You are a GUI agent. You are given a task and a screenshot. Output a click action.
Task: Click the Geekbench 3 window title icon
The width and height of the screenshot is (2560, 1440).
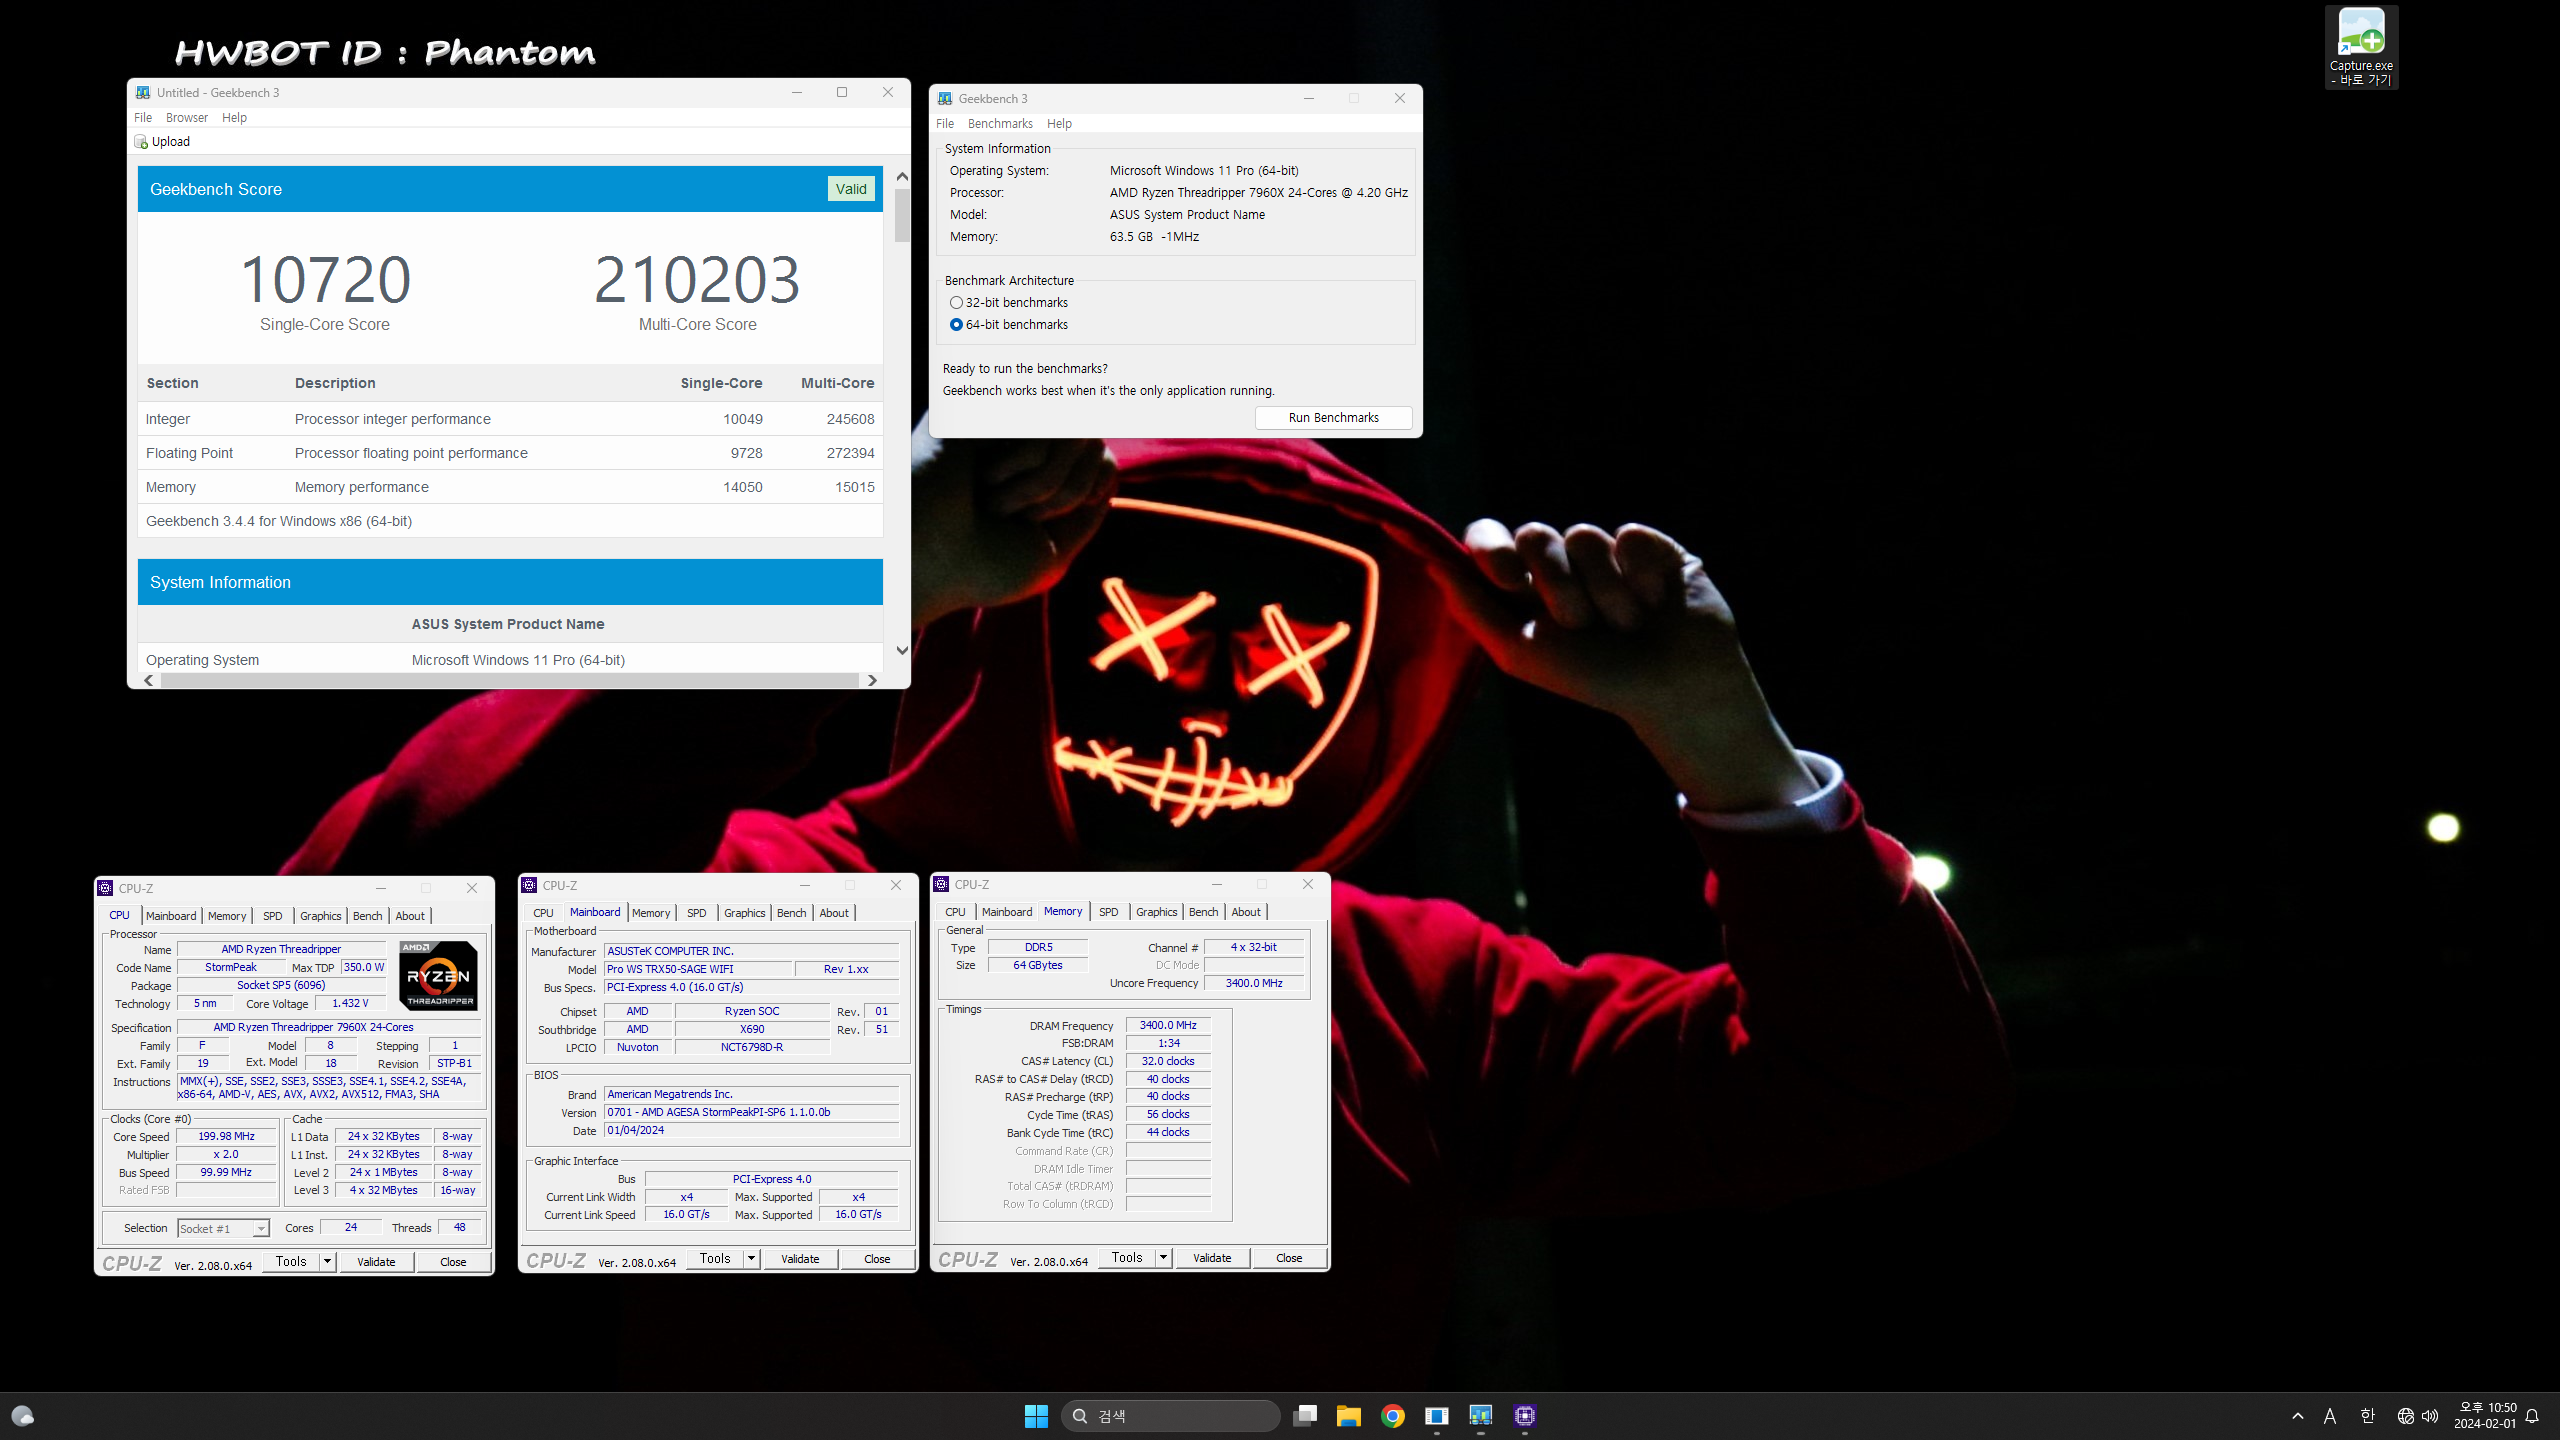tap(945, 98)
